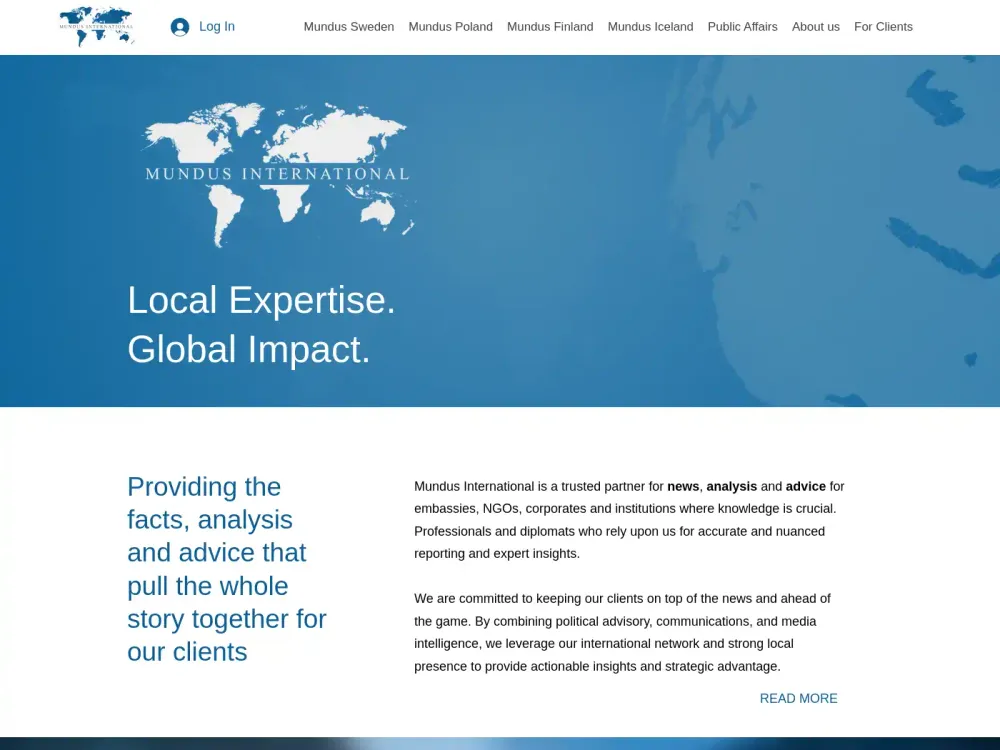Click the hero banner background image
The width and height of the screenshot is (1000, 750).
pyautogui.click(x=700, y=230)
